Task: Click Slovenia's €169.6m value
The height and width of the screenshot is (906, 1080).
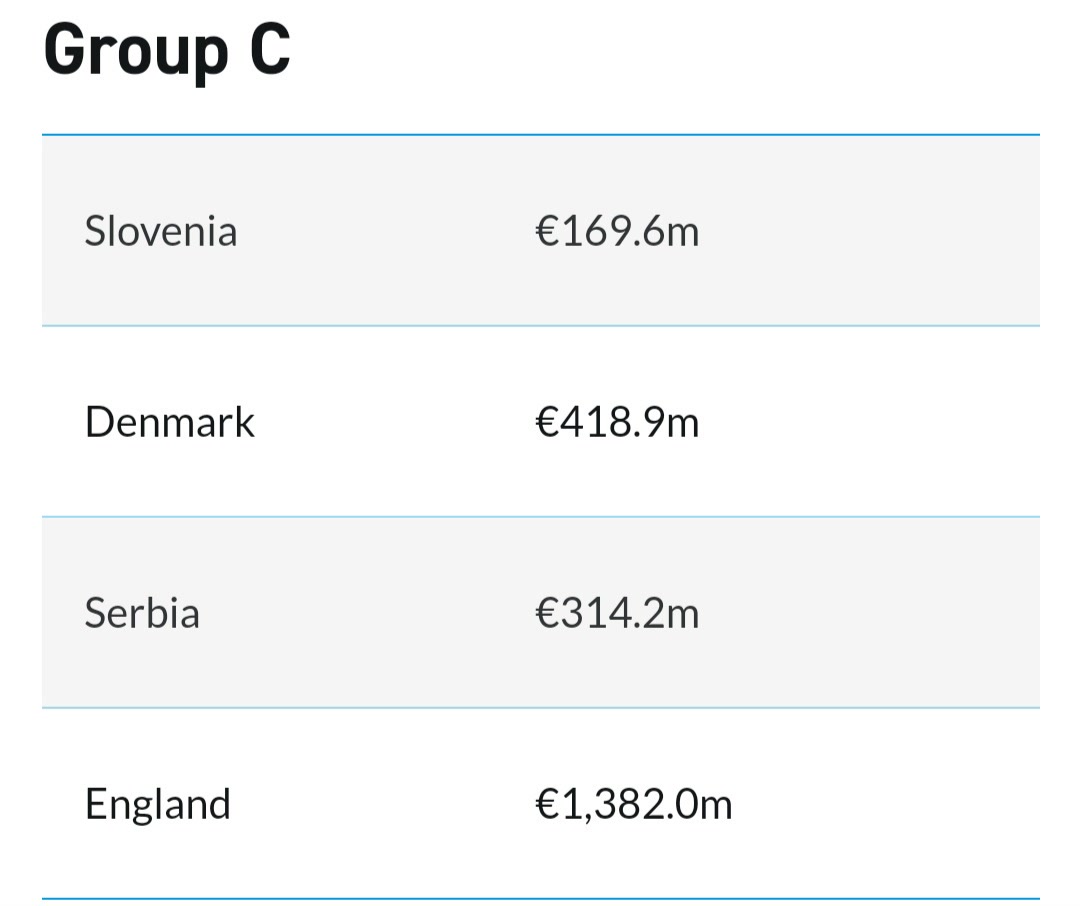Action: [617, 231]
